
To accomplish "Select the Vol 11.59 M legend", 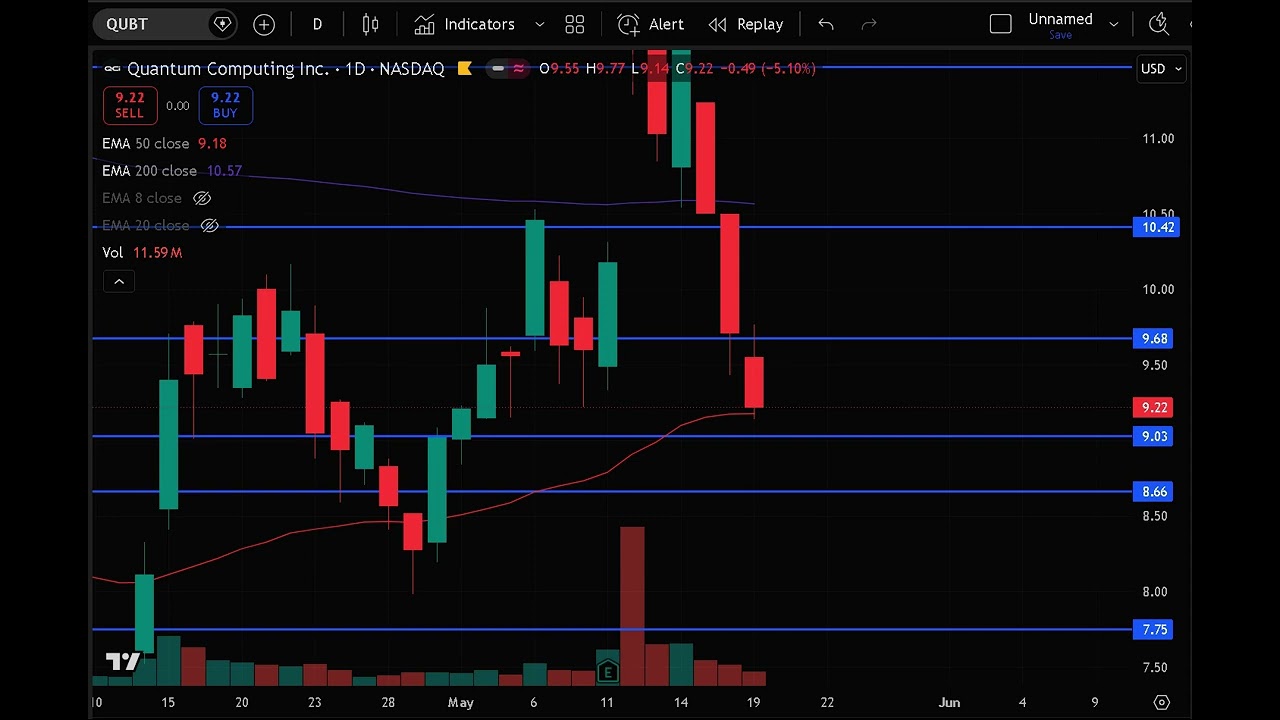I will 142,253.
